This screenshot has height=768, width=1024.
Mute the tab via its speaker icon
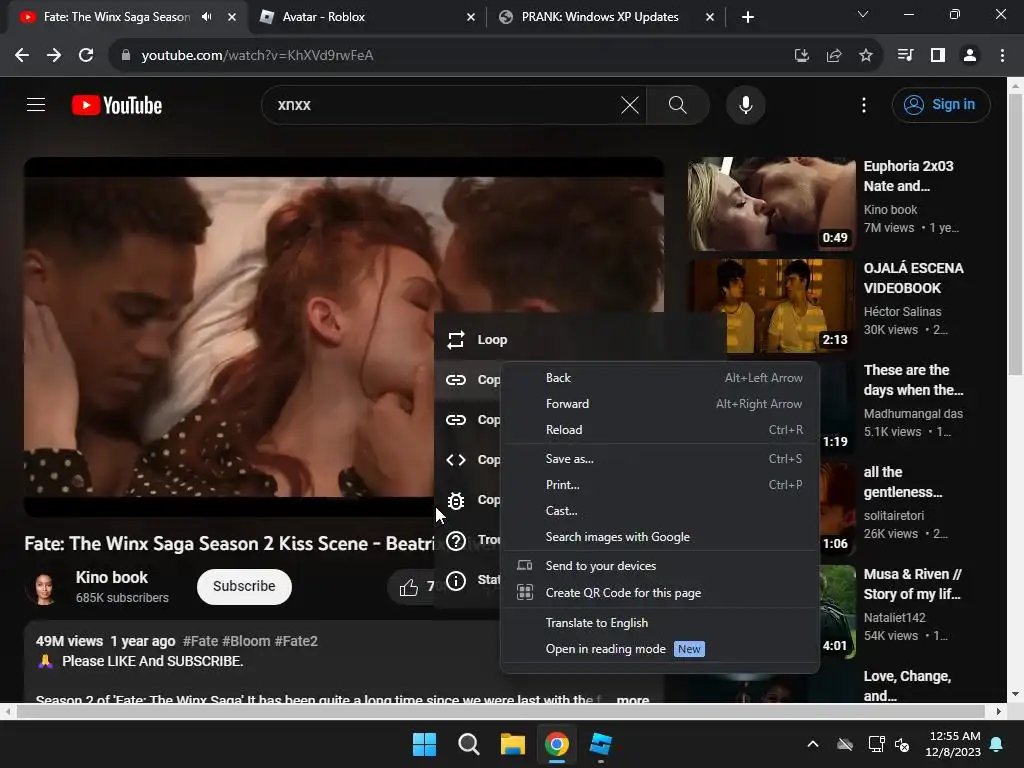[x=207, y=17]
